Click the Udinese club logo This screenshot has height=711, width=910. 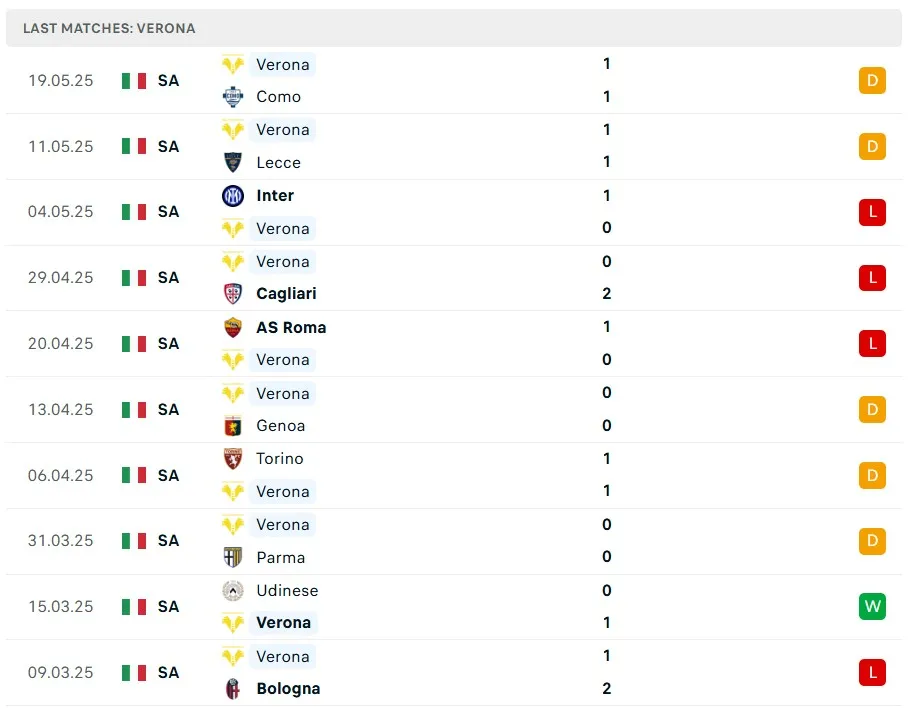click(x=233, y=591)
